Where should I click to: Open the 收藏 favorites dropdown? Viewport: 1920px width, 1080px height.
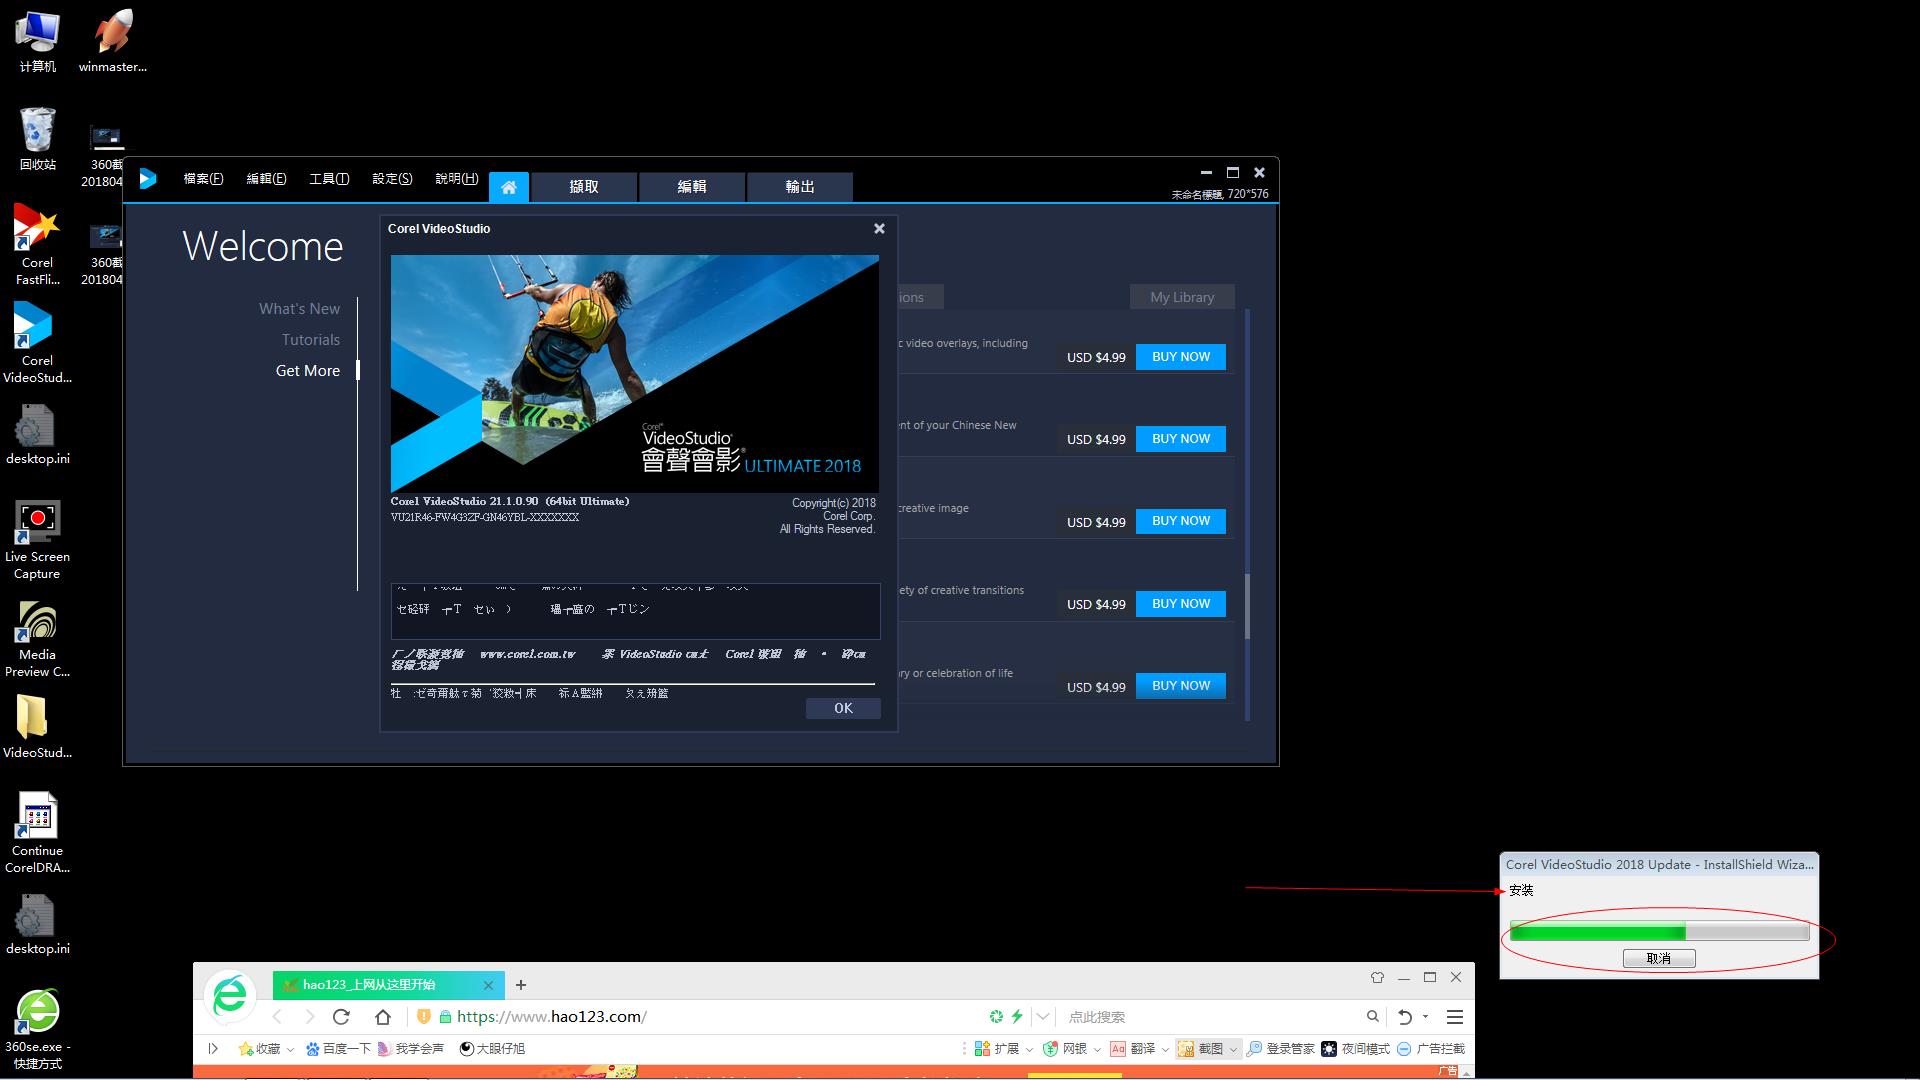[x=266, y=1049]
